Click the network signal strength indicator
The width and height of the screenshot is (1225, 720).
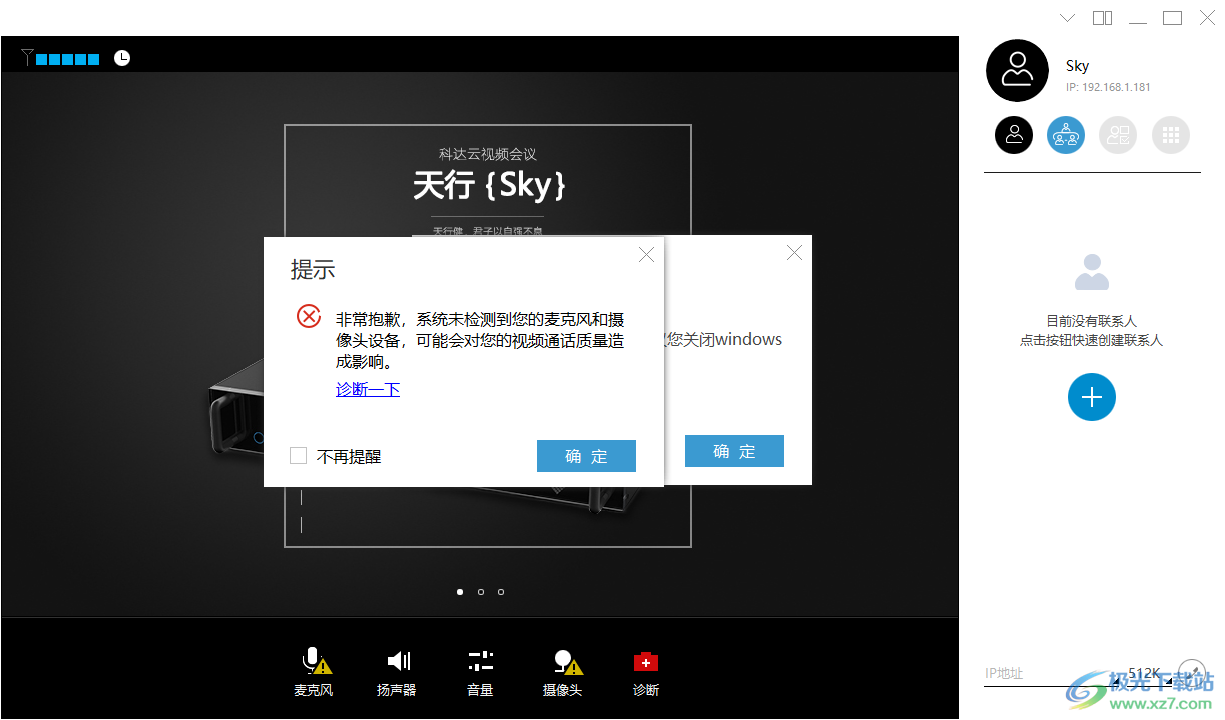[60, 58]
